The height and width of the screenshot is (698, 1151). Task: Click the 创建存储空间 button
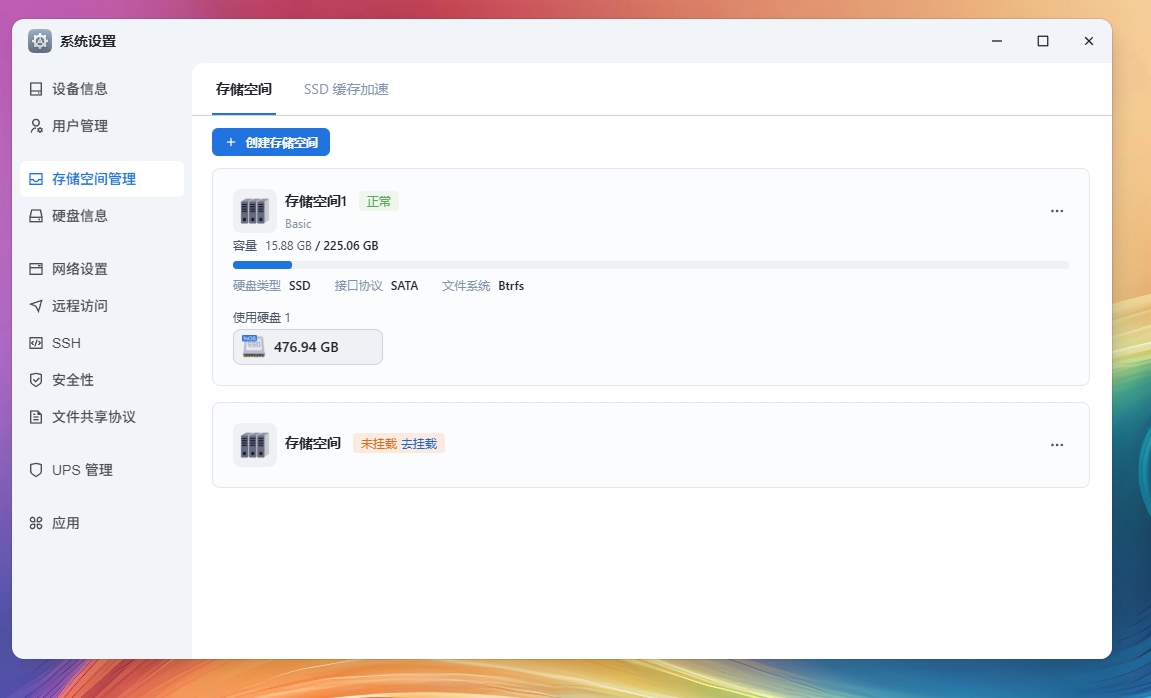click(x=271, y=142)
